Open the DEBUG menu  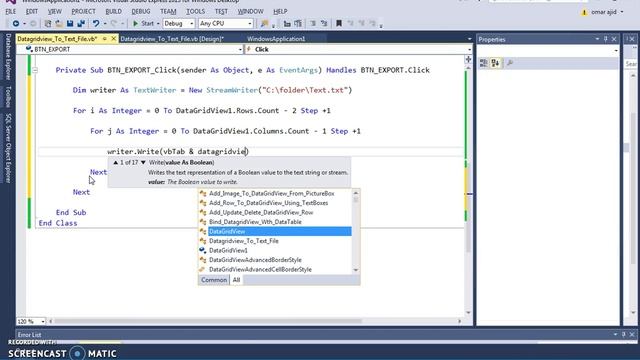tap(141, 11)
